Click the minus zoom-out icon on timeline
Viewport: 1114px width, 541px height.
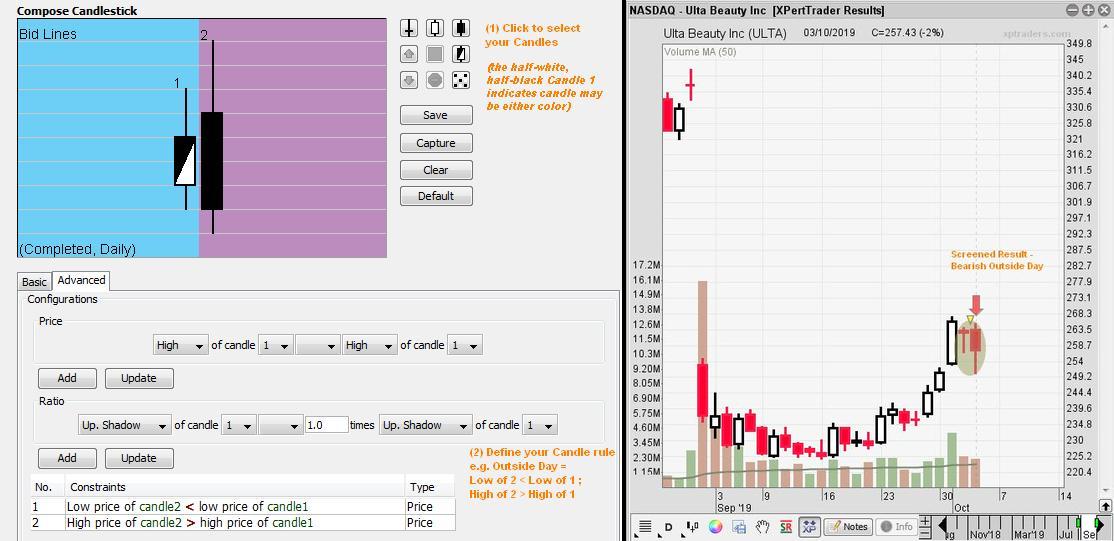(925, 532)
